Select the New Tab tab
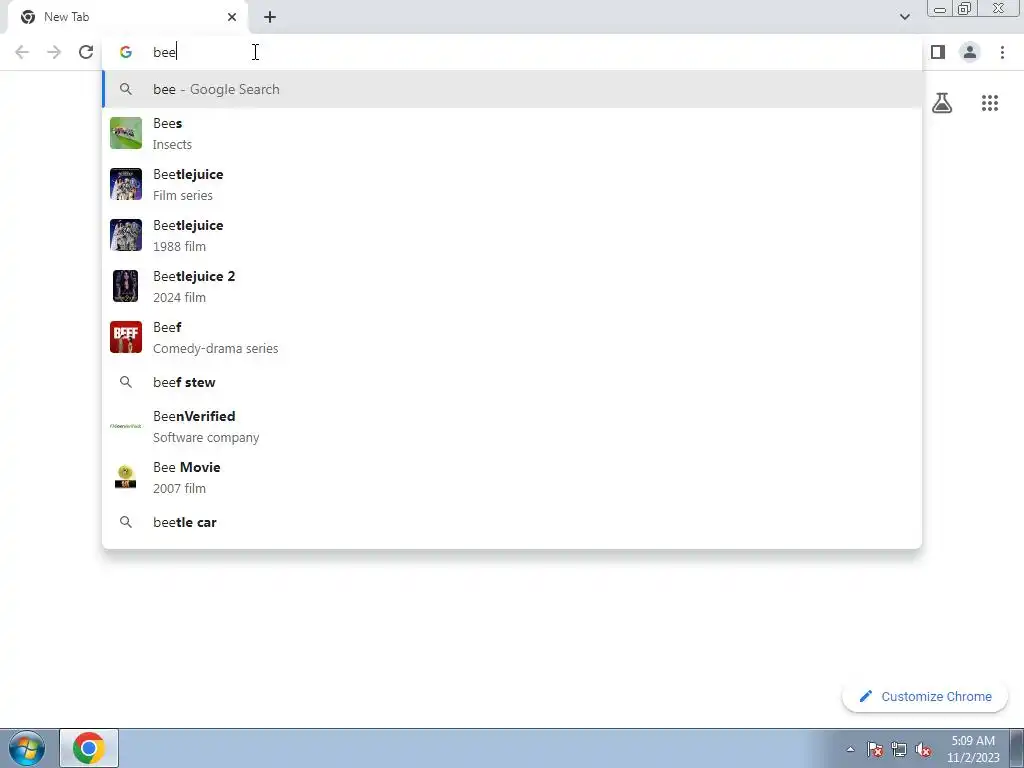Image resolution: width=1024 pixels, height=768 pixels. (127, 17)
